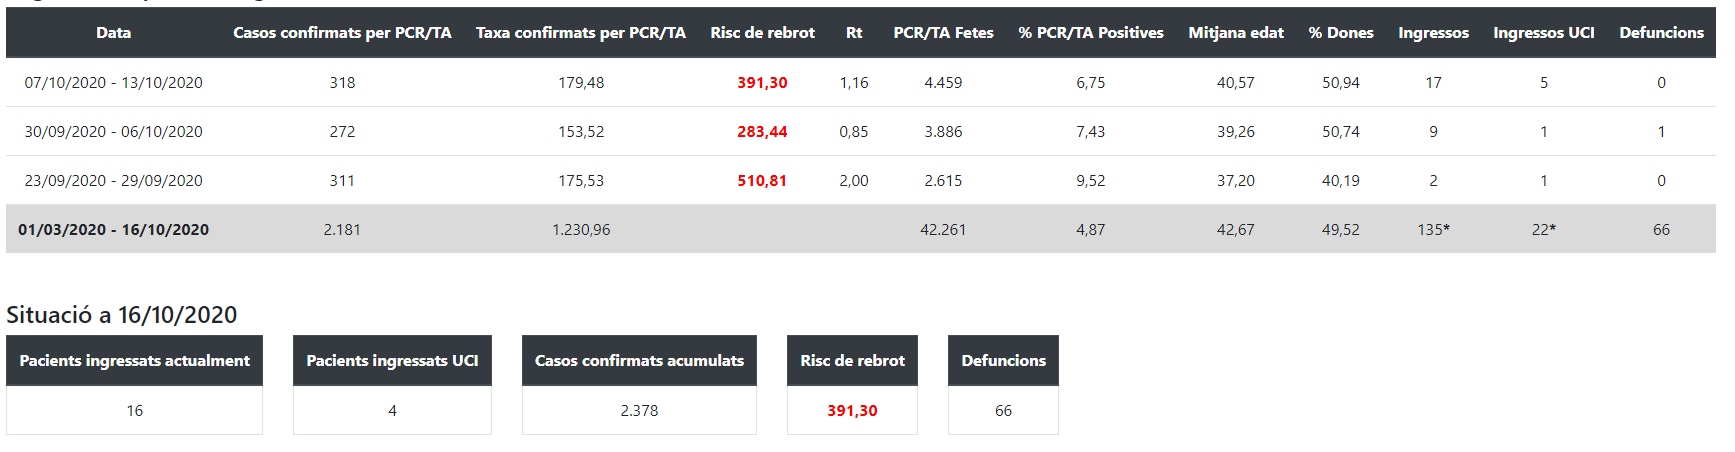Click the Casos confirmats per PCR/TA header

(342, 33)
